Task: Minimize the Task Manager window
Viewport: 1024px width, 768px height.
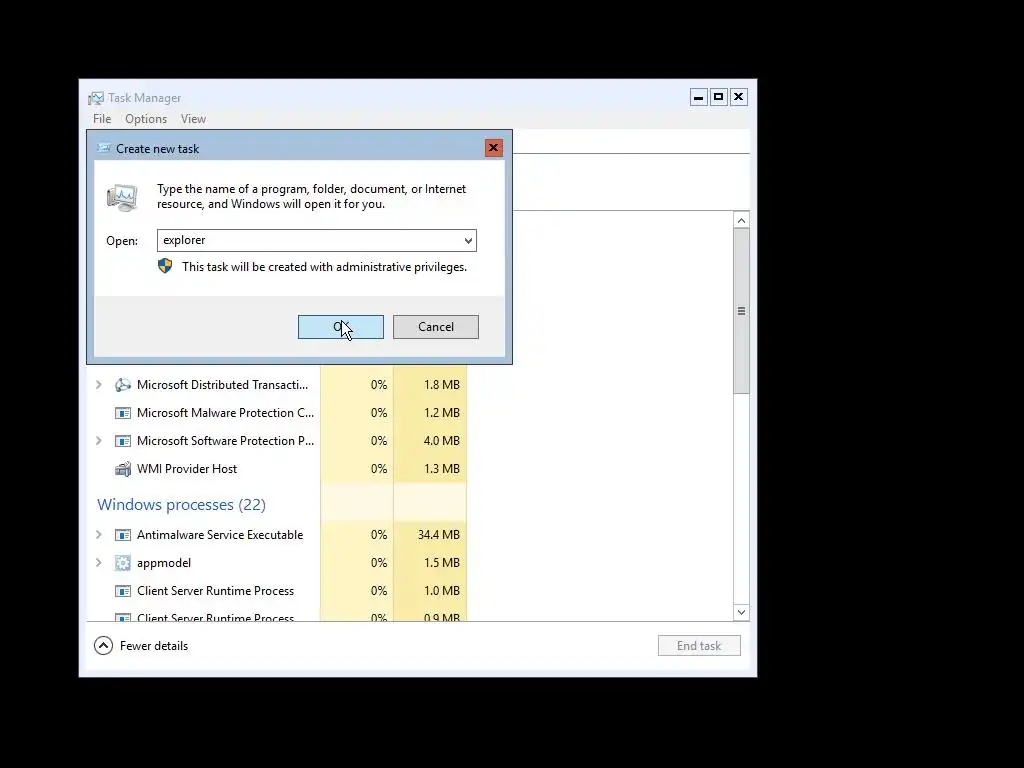Action: click(x=699, y=97)
